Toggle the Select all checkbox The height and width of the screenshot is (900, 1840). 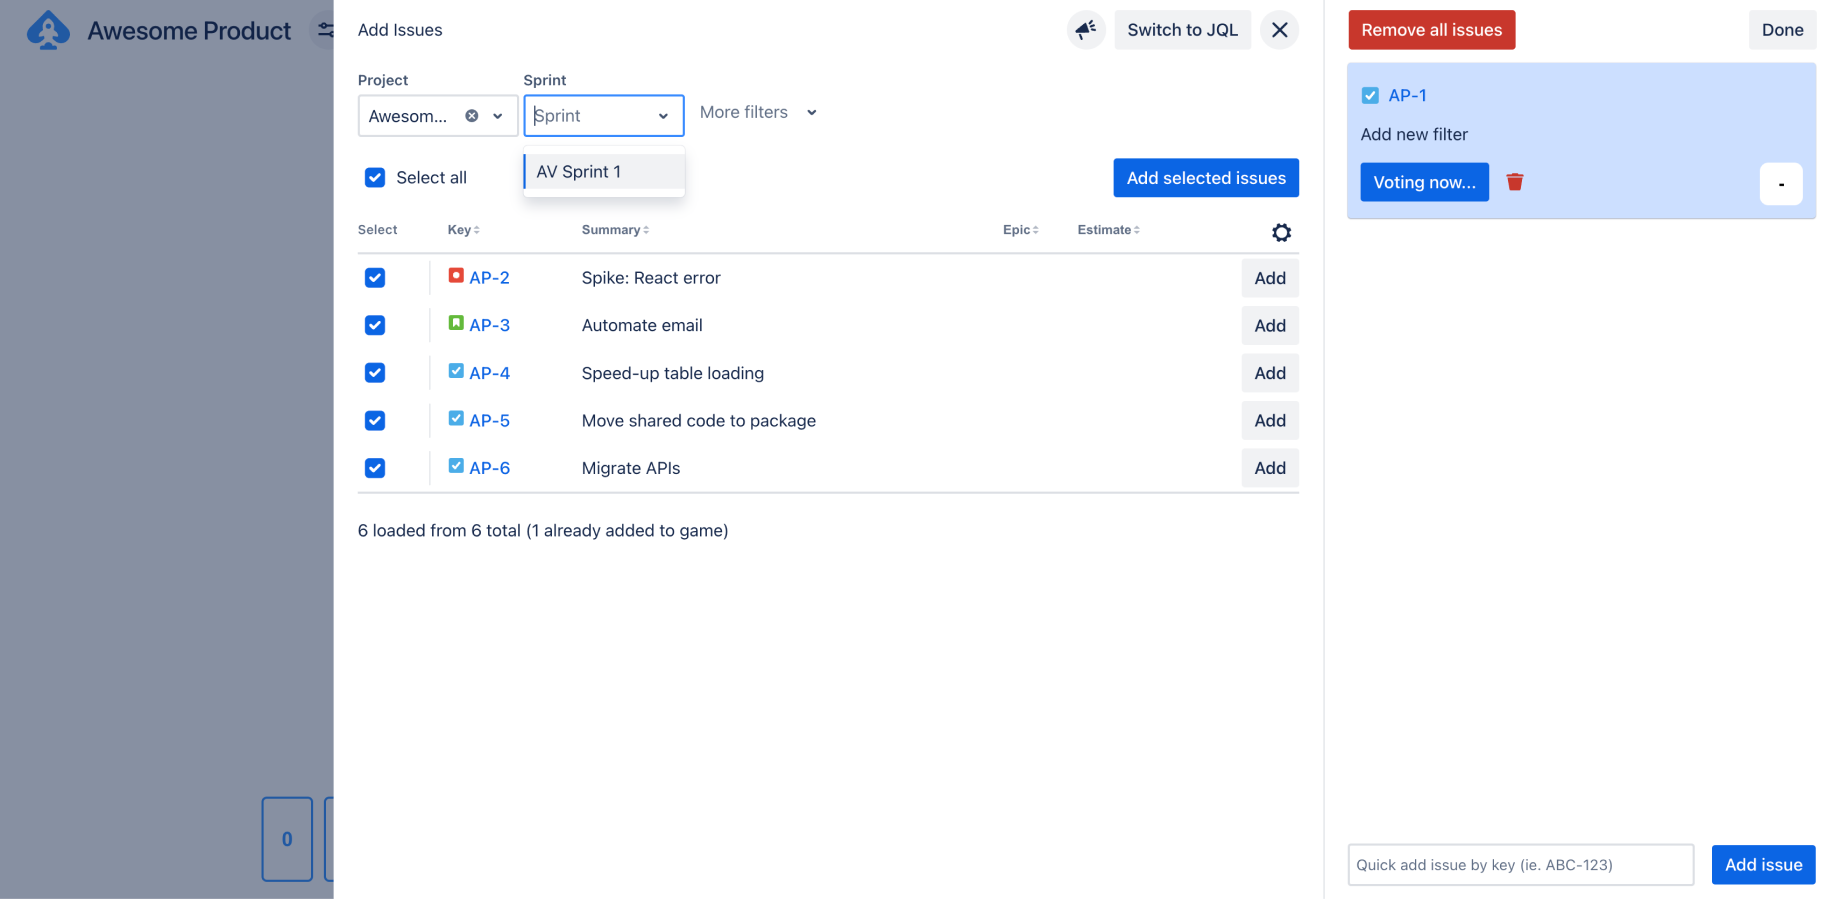coord(375,177)
